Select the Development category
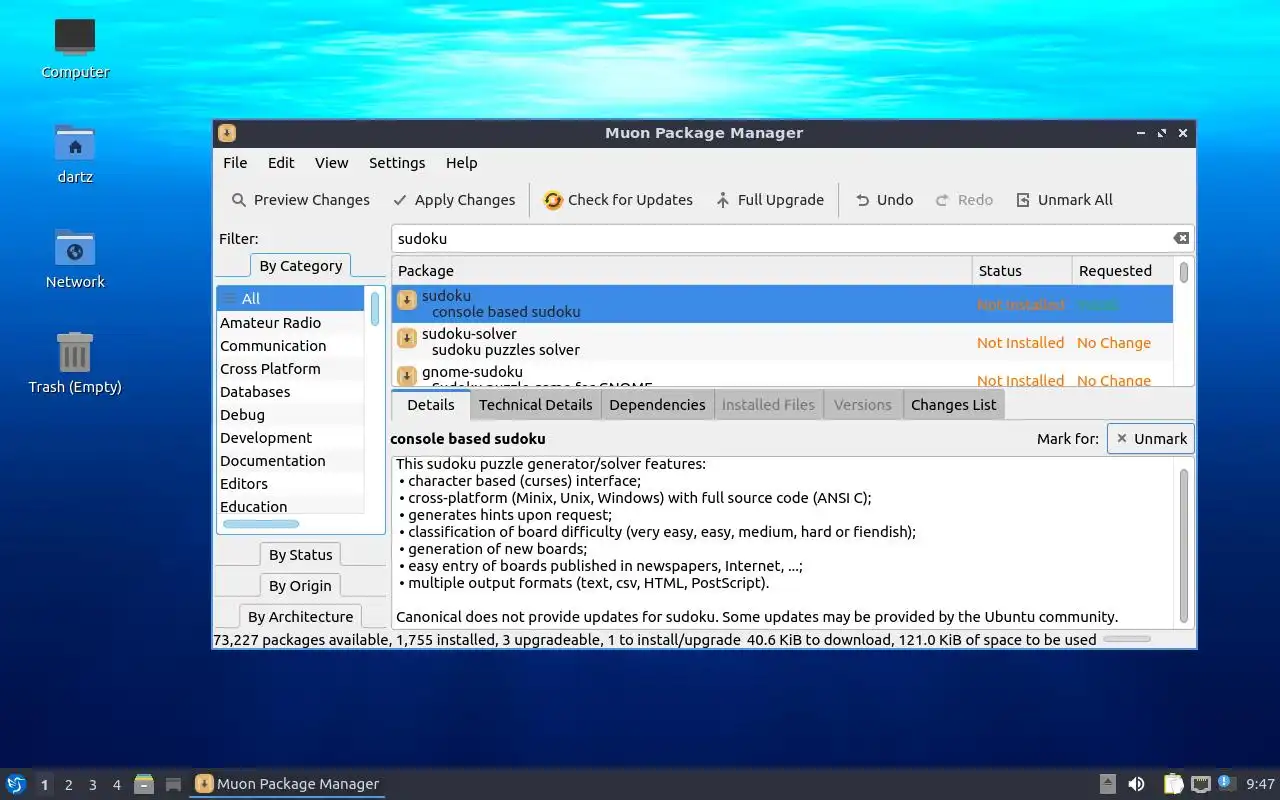This screenshot has width=1280, height=800. (x=290, y=437)
